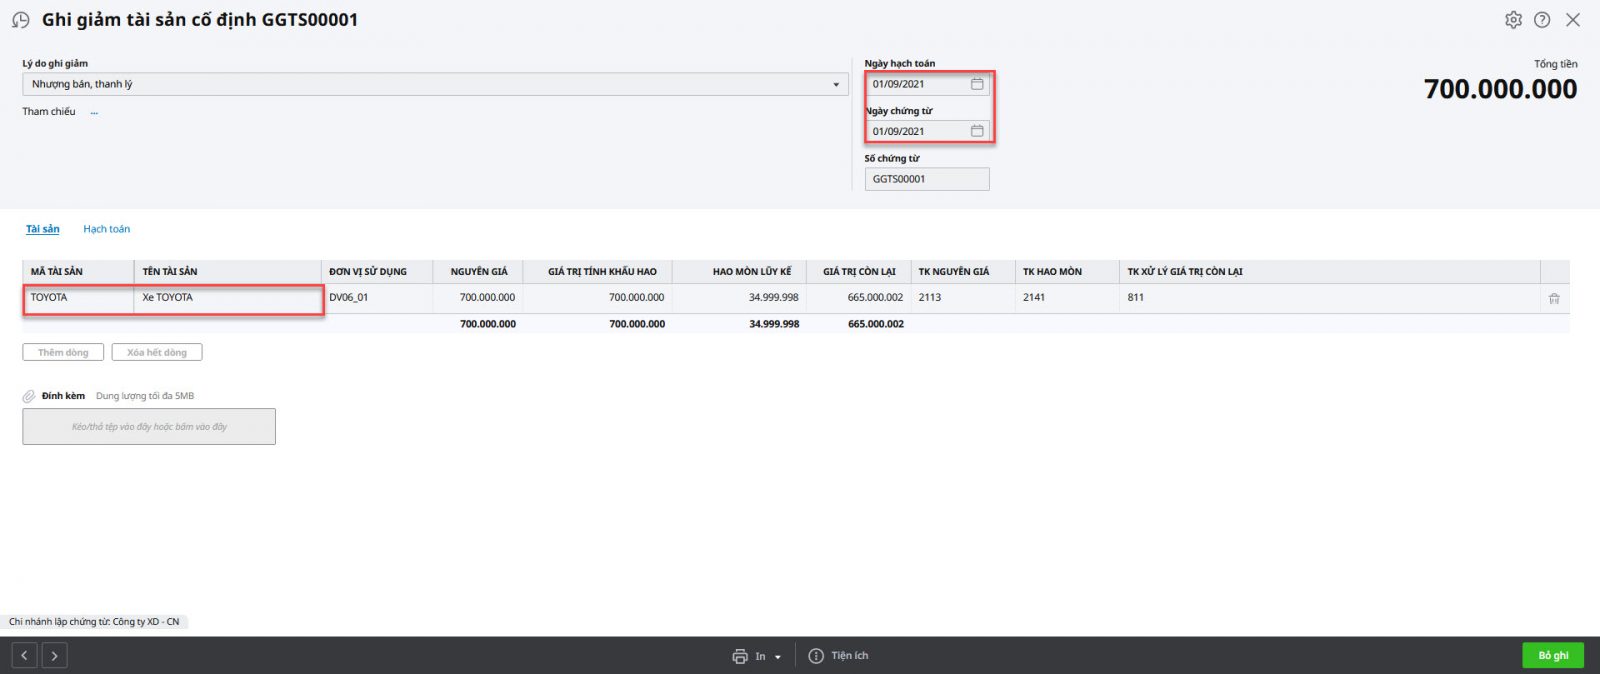Open the settings gear icon
This screenshot has height=674, width=1600.
1513,20
